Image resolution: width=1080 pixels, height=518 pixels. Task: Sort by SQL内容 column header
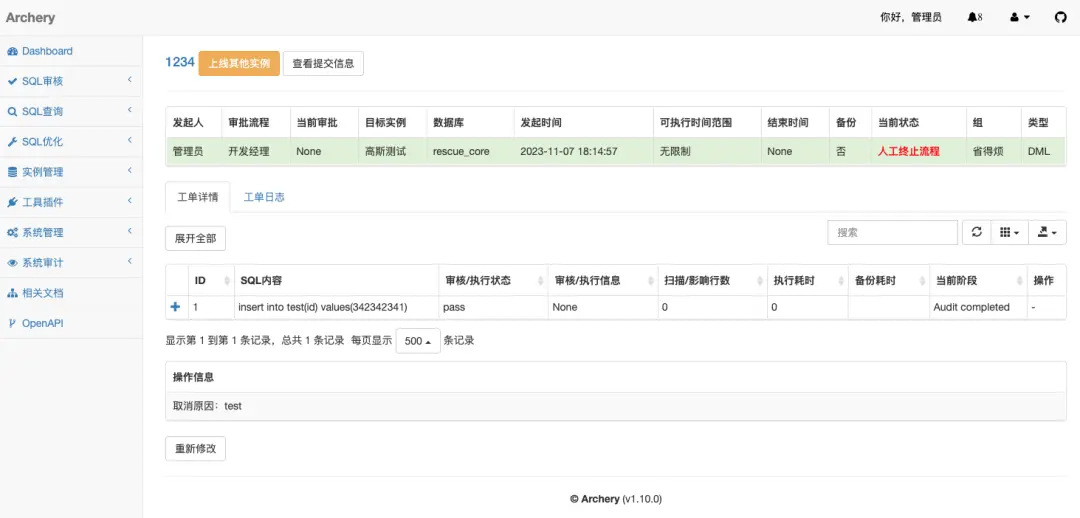[336, 280]
